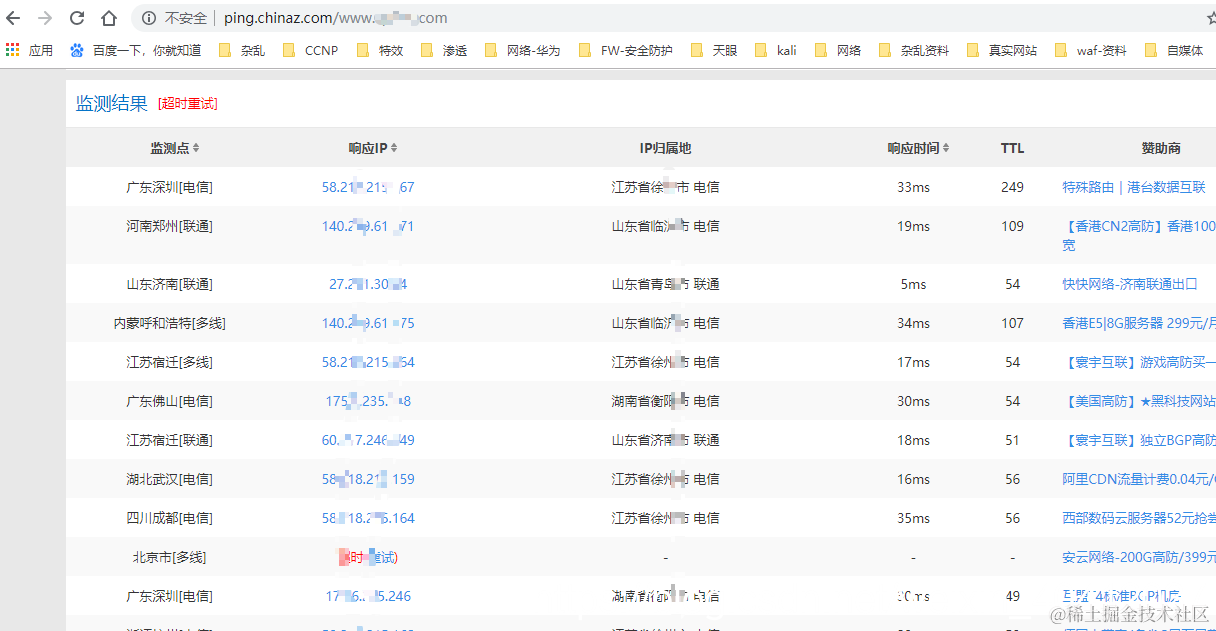This screenshot has height=631, width=1216.
Task: Open 应用 apps grid icon
Action: (x=29, y=50)
